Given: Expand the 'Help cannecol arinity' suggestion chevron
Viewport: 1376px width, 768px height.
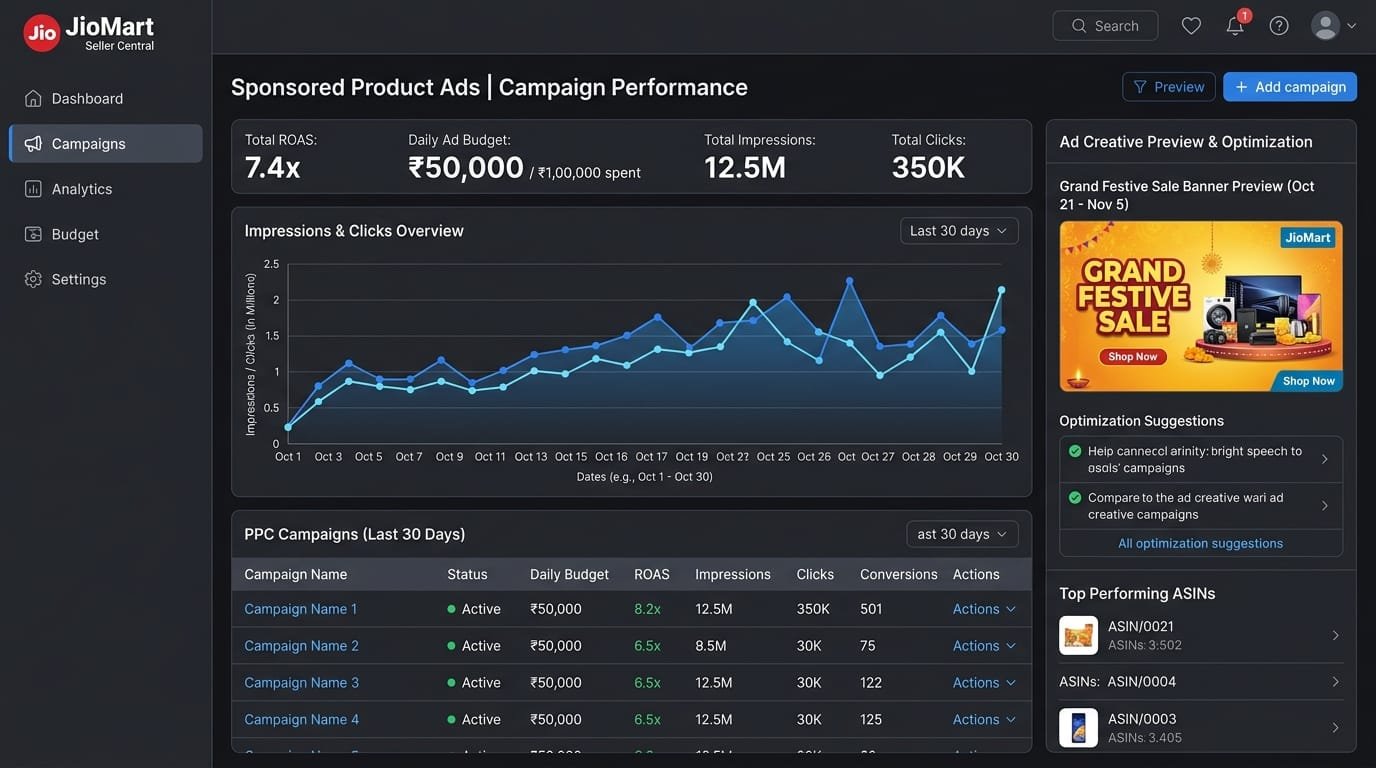Looking at the screenshot, I should tap(1325, 459).
